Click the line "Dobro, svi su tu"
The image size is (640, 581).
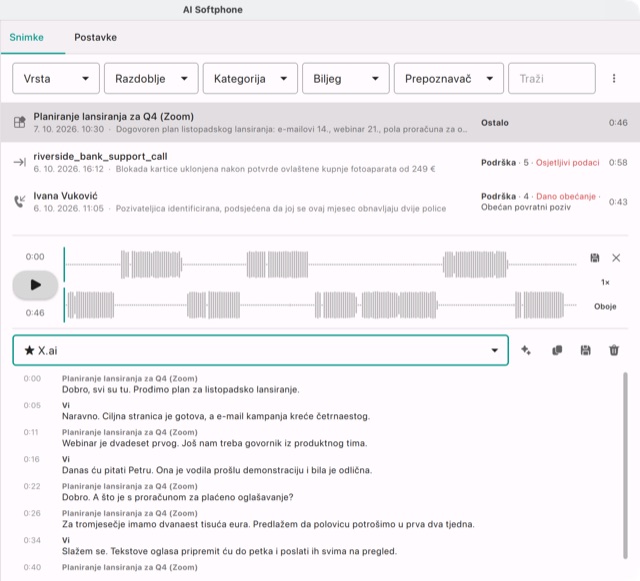[180, 390]
